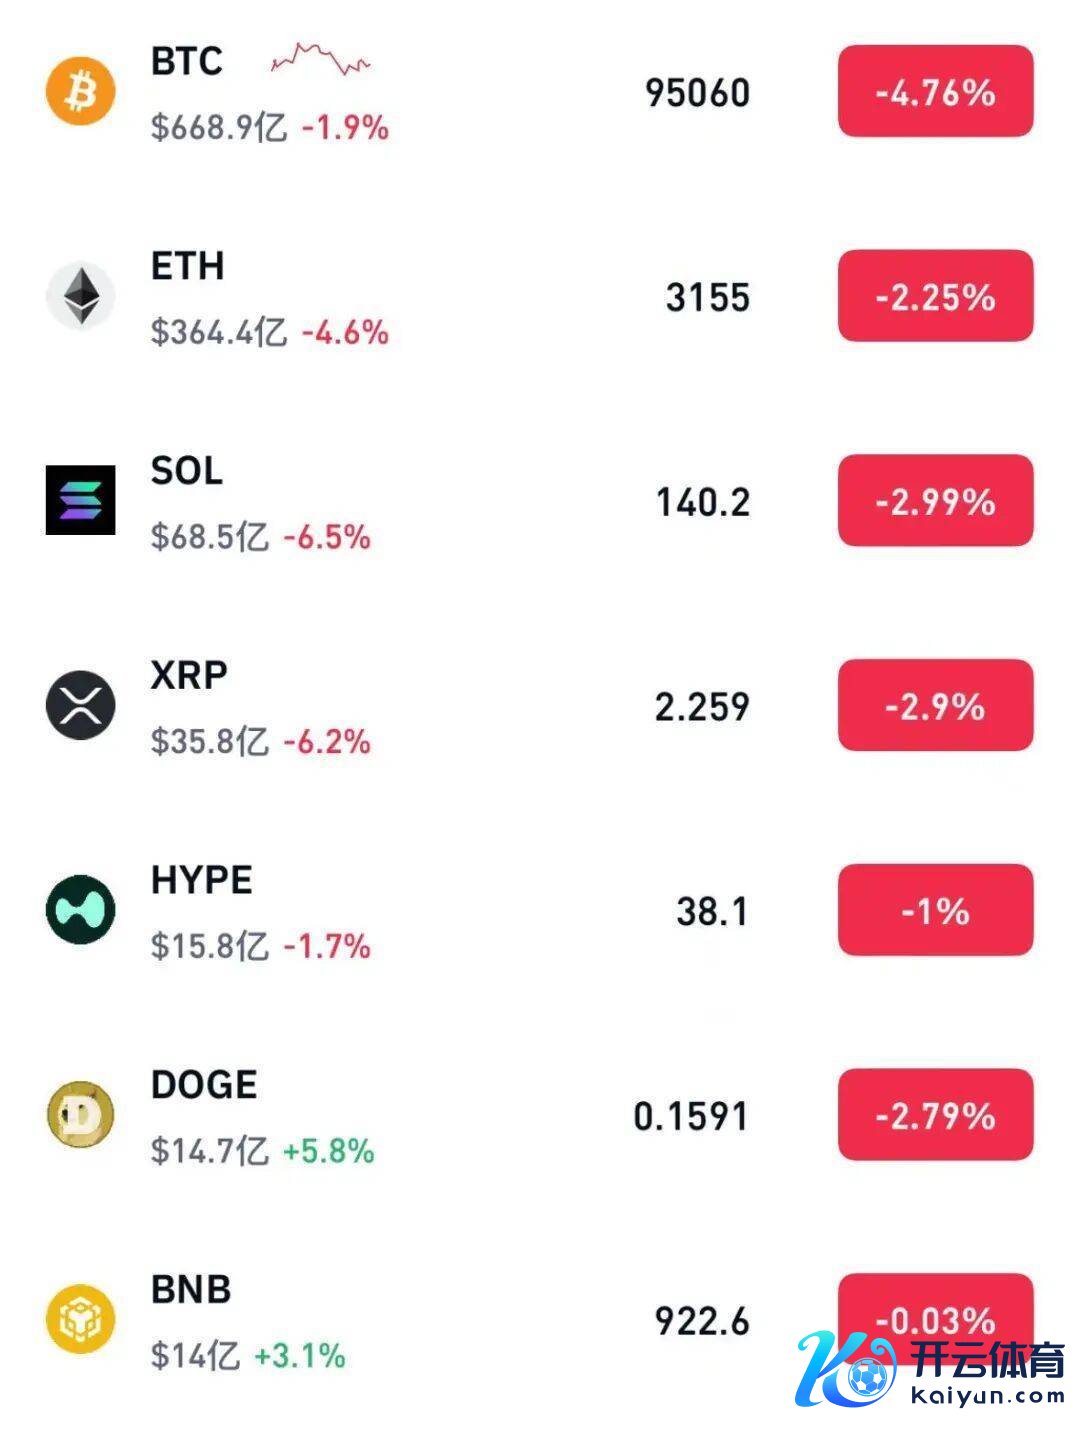This screenshot has height=1429, width=1080.
Task: Click DOGE's -2.79% change button
Action: (x=935, y=1115)
